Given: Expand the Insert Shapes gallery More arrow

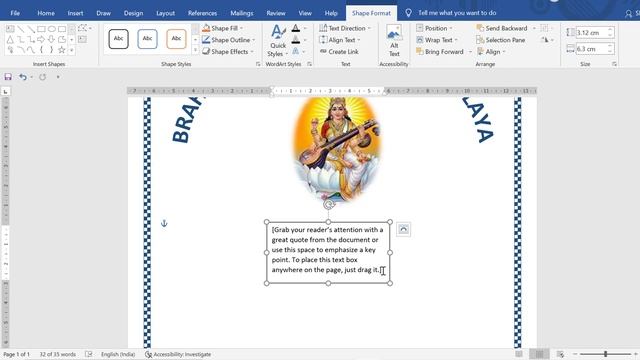Looking at the screenshot, I should pyautogui.click(x=71, y=50).
